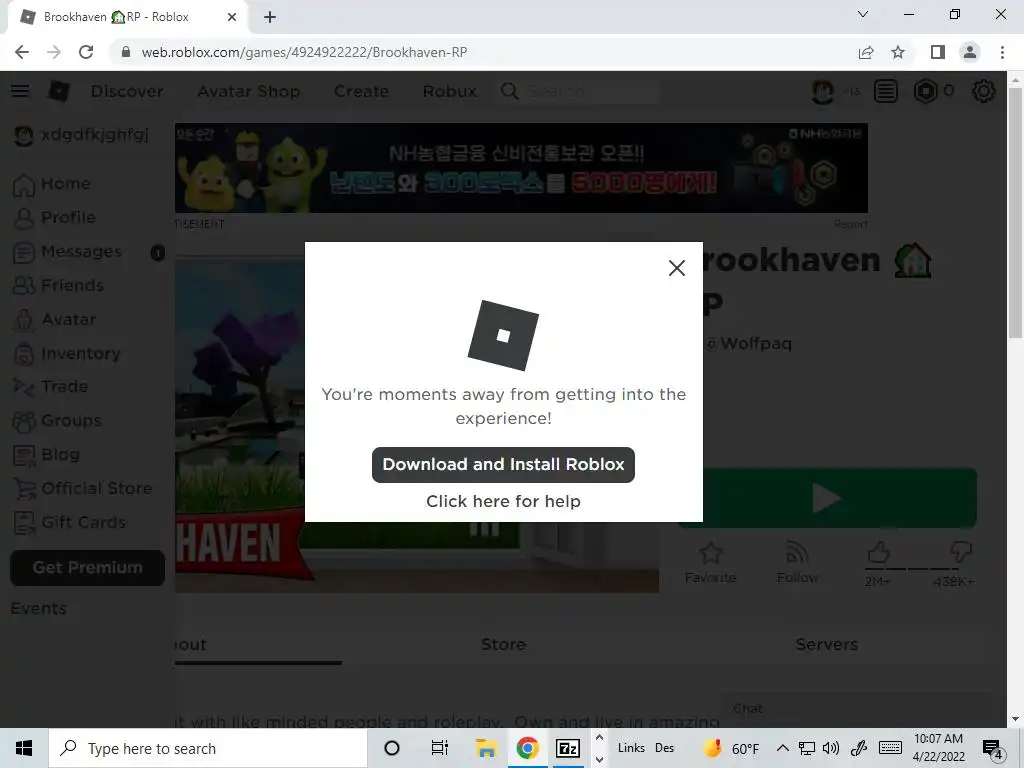Open the Avatar Shop tab
The image size is (1024, 768).
tap(249, 91)
